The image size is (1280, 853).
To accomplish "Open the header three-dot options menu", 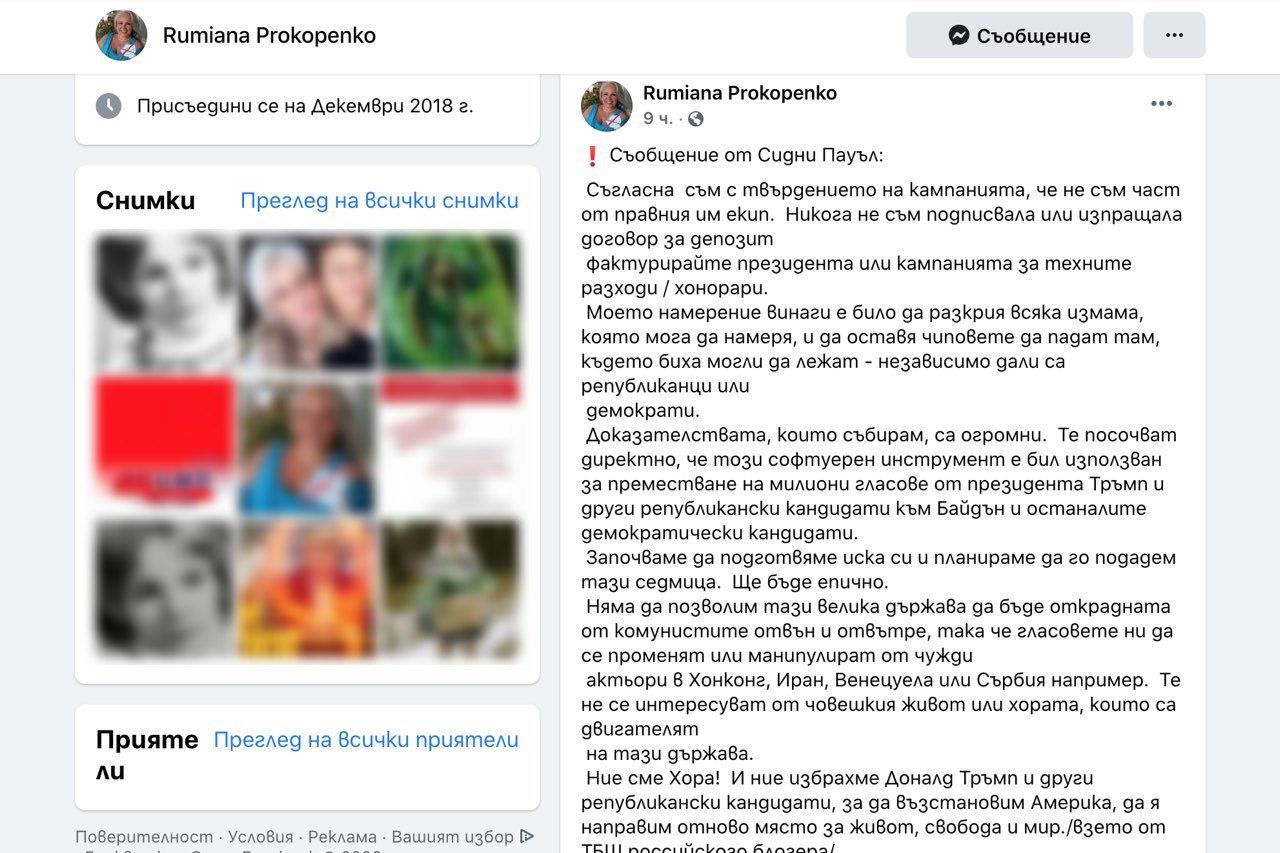I will point(1174,35).
